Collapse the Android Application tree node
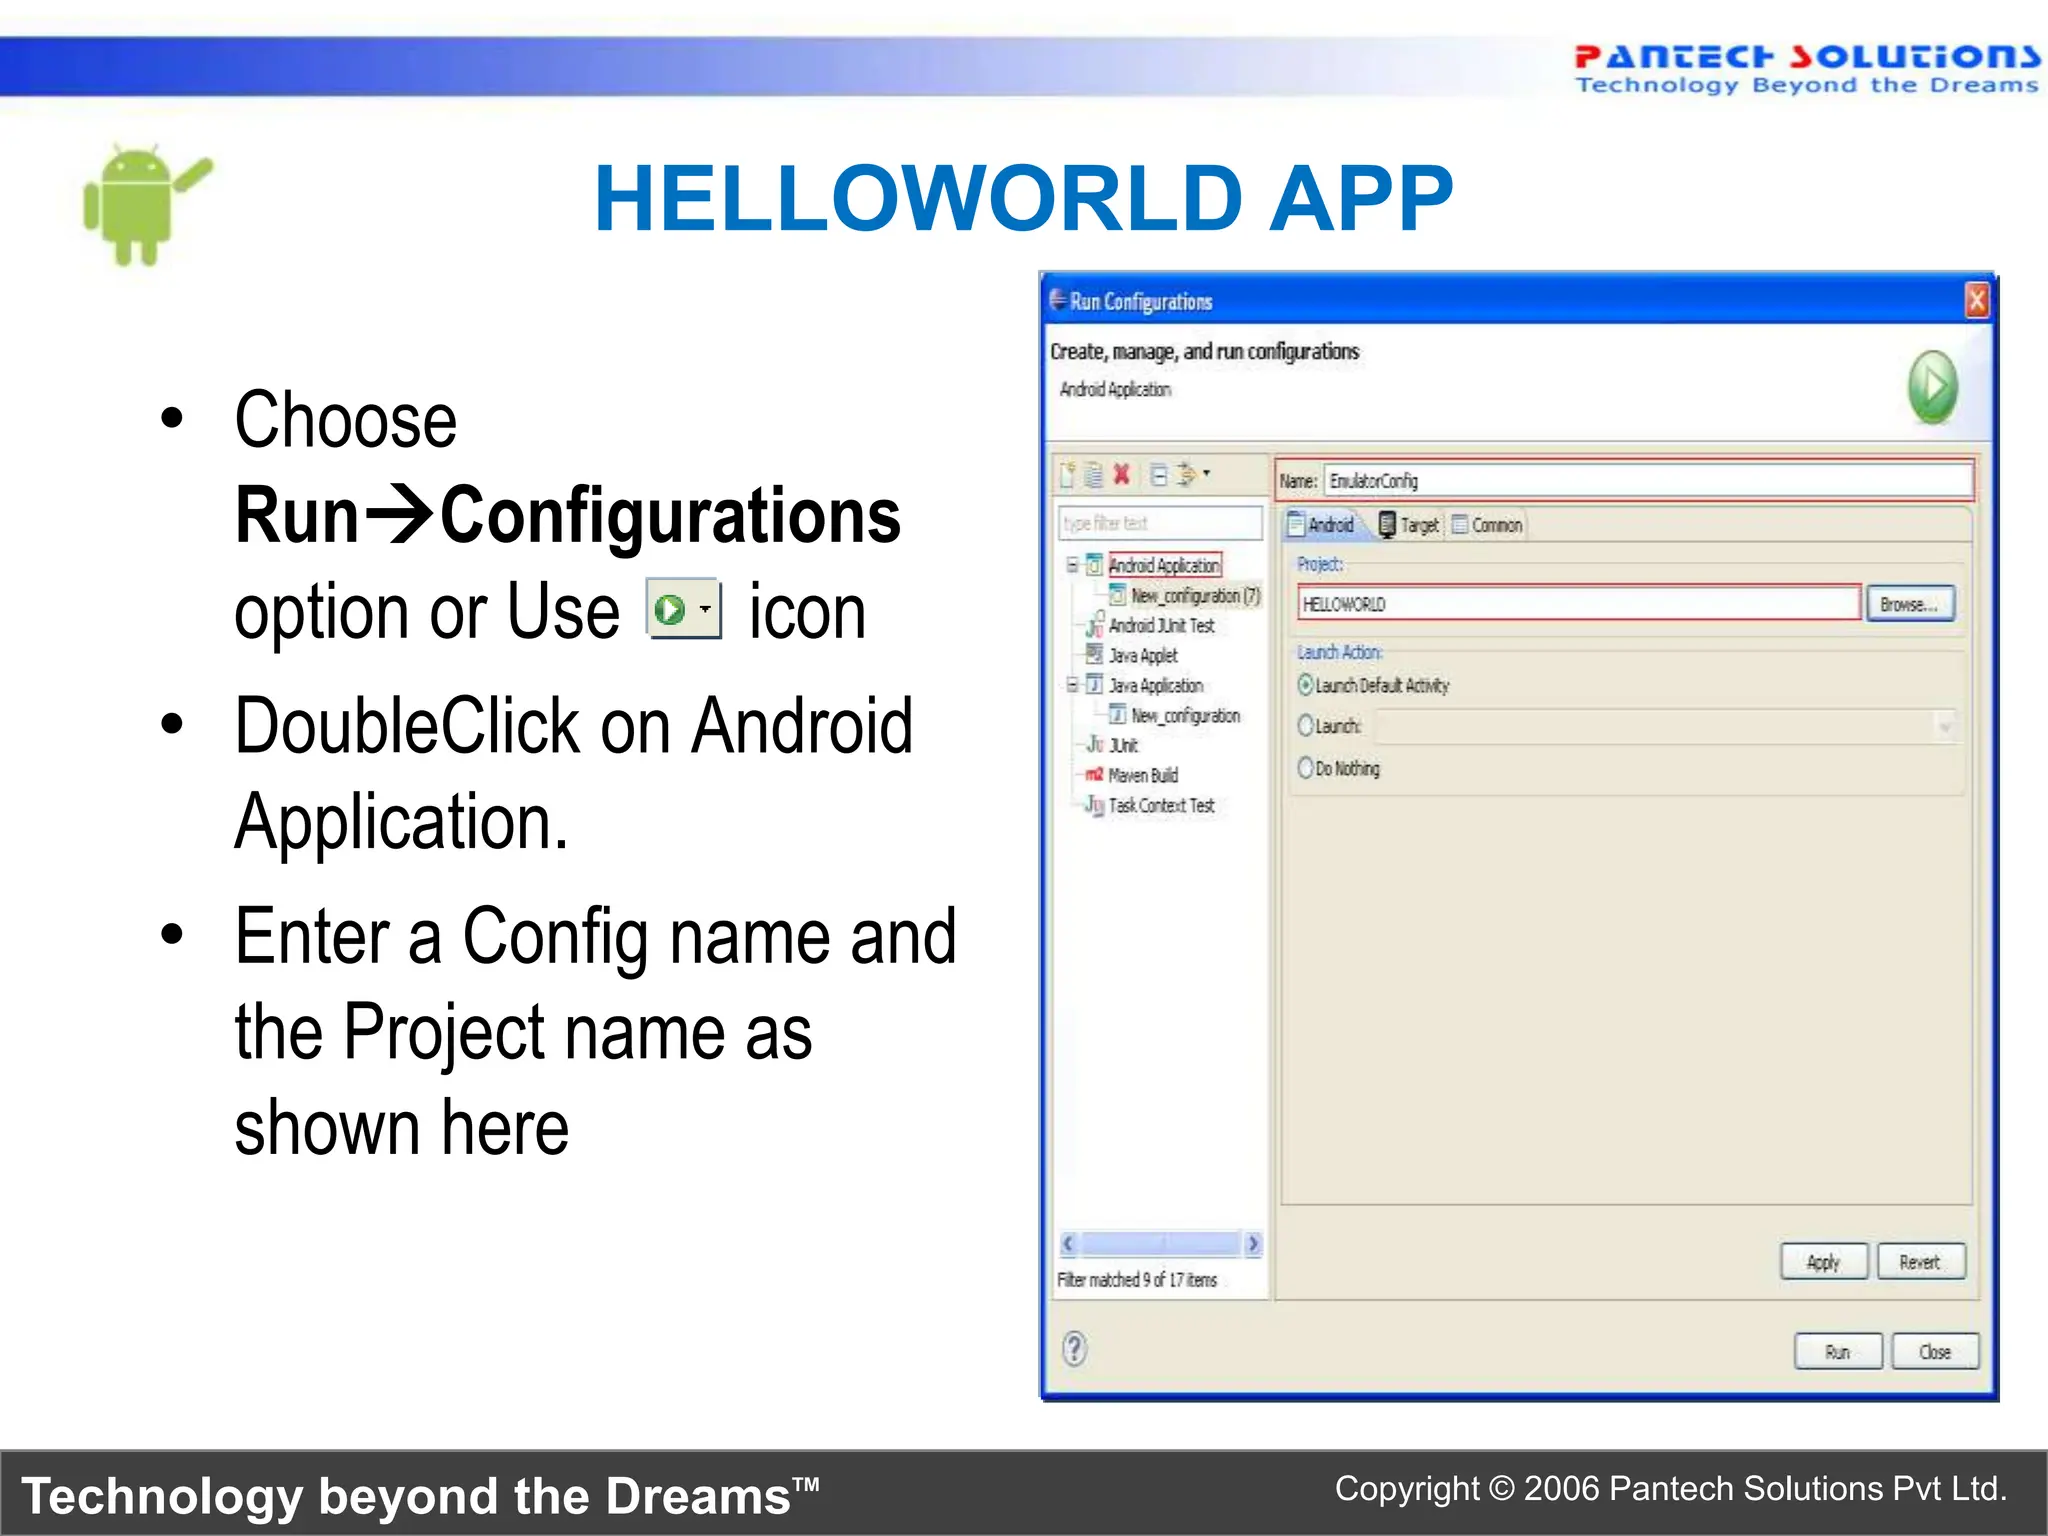Viewport: 2048px width, 1536px height. [x=1071, y=565]
